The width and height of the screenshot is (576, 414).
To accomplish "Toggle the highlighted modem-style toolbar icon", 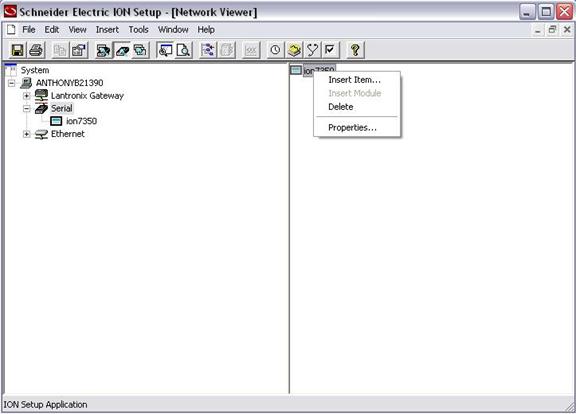I will click(122, 50).
